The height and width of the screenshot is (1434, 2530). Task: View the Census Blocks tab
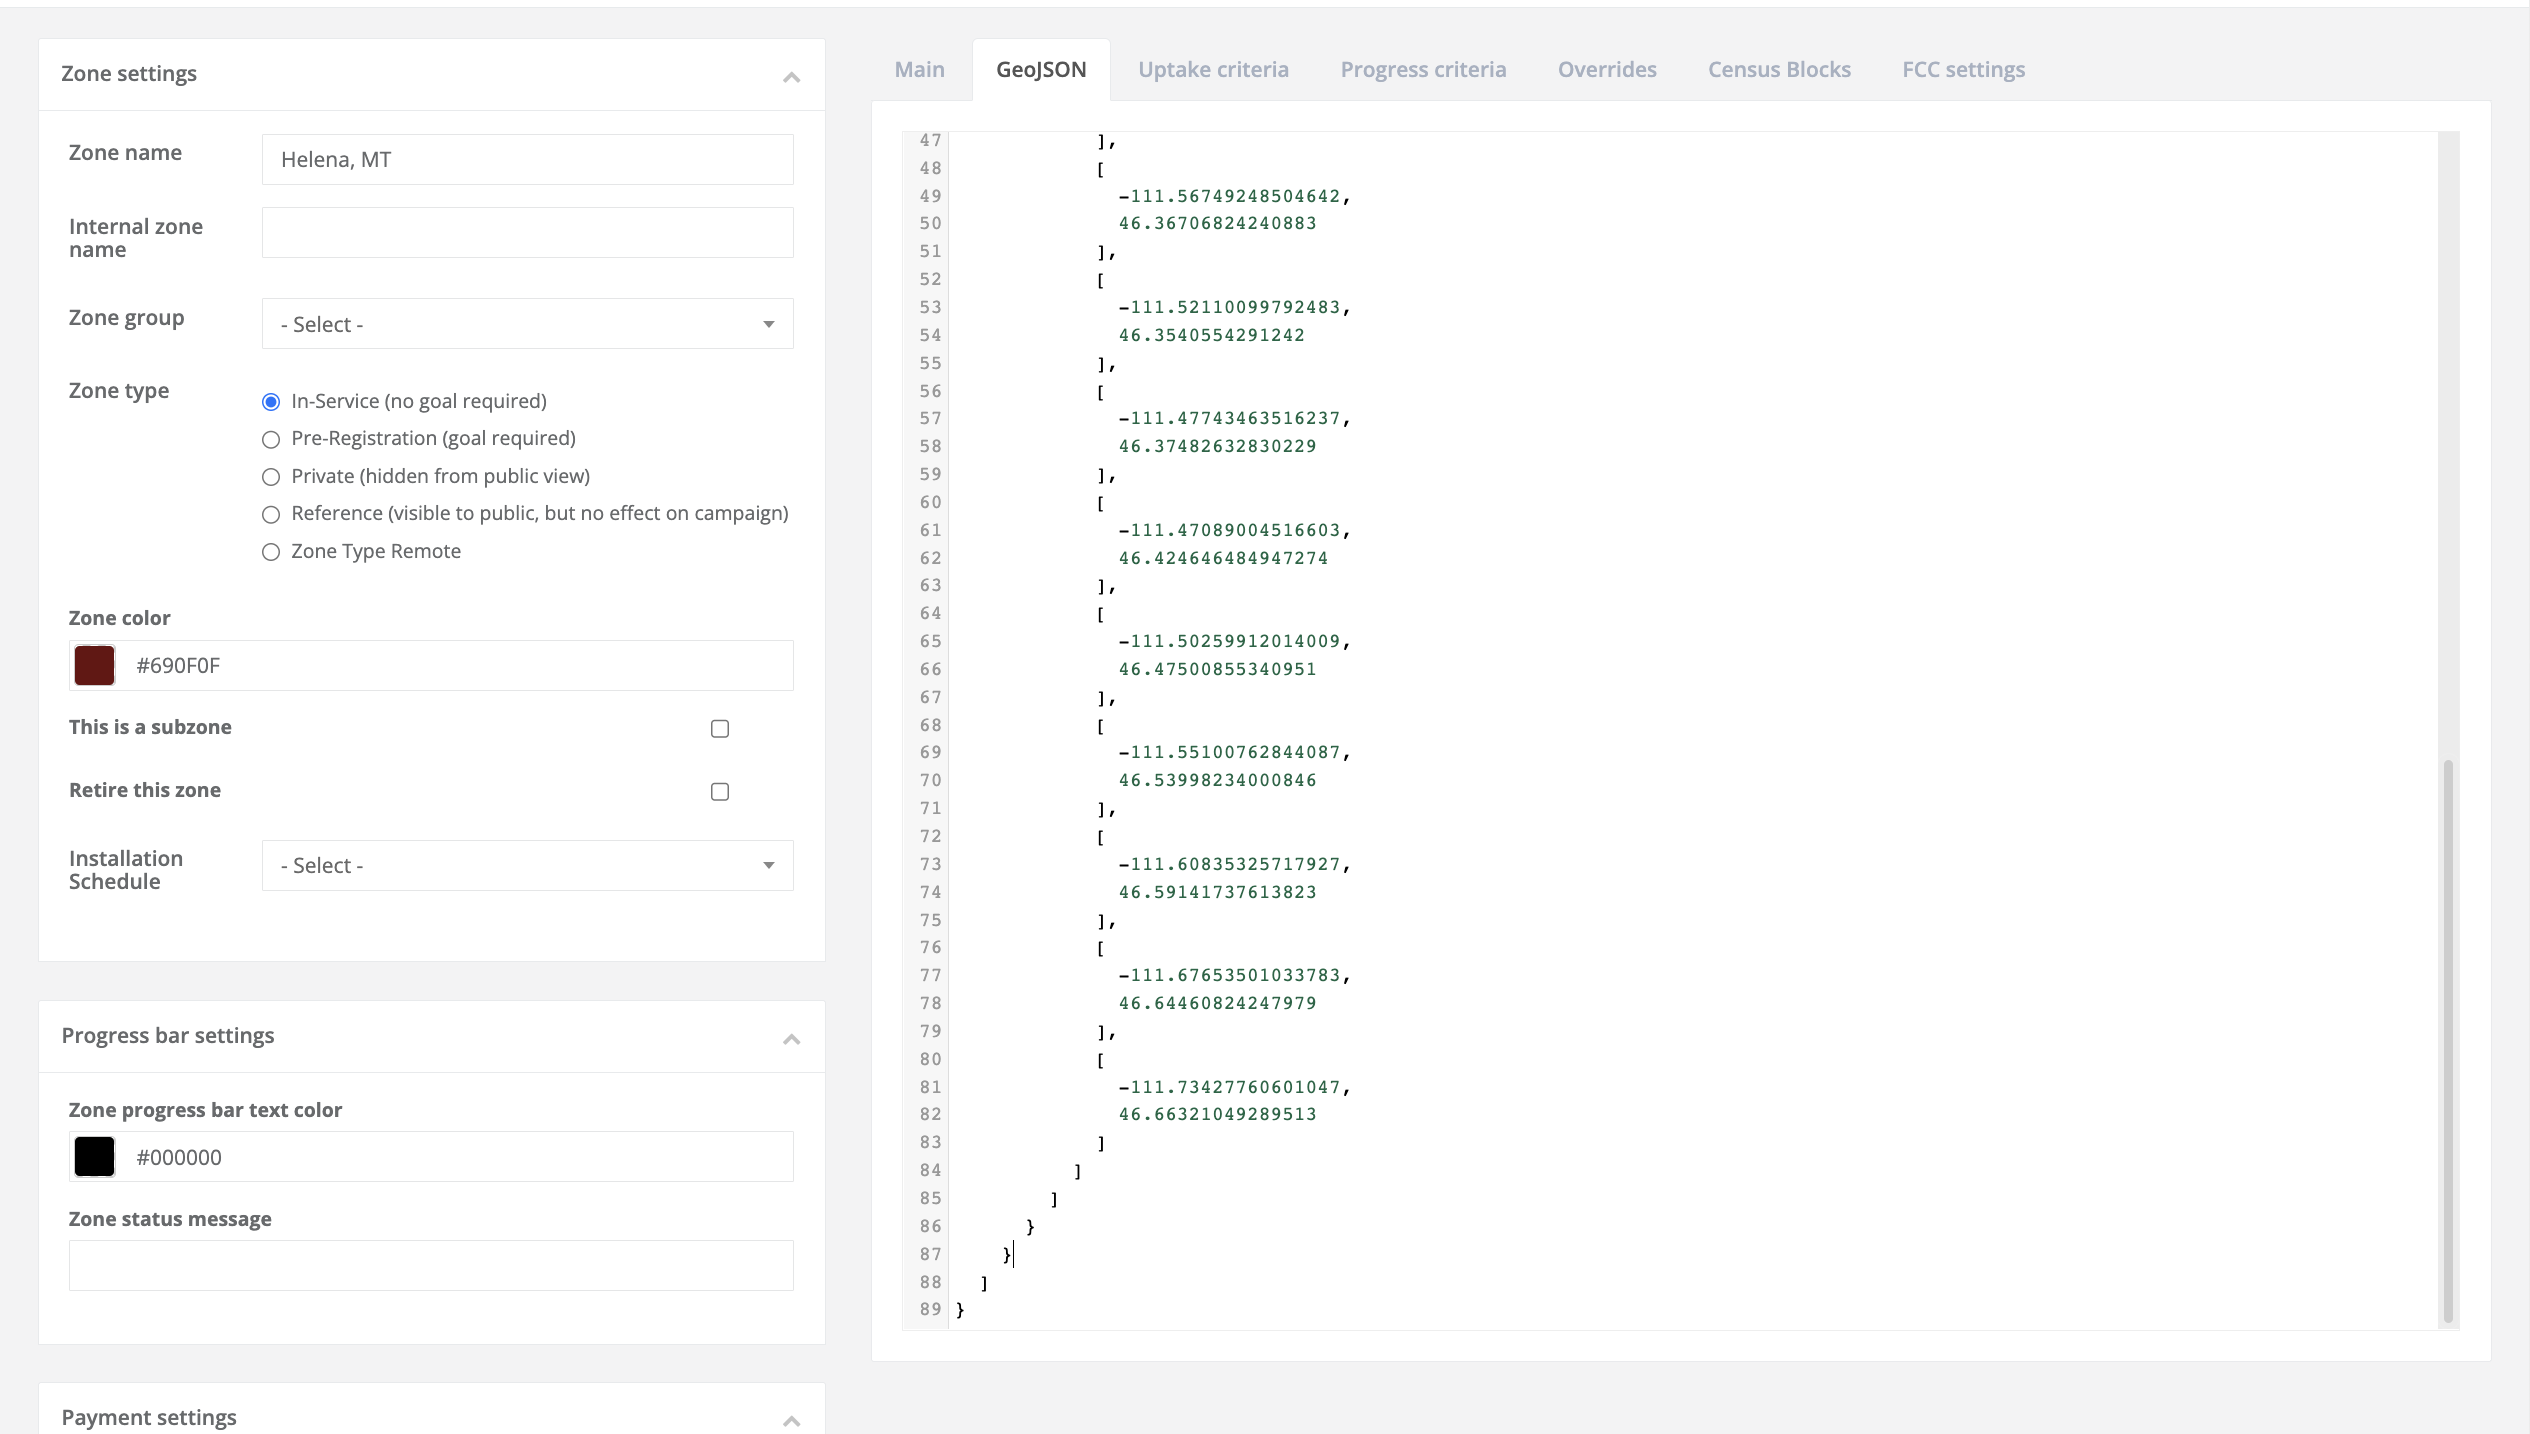[x=1778, y=69]
